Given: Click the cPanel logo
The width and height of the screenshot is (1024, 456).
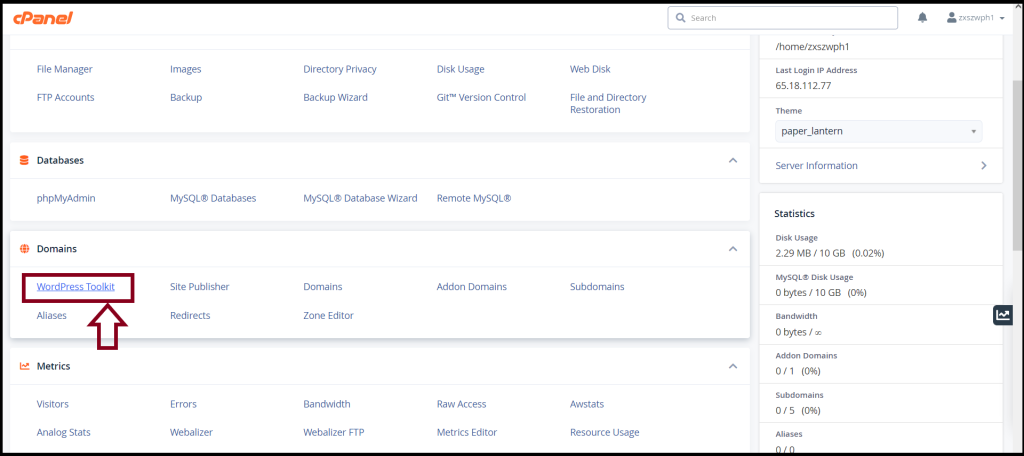Looking at the screenshot, I should pyautogui.click(x=42, y=18).
